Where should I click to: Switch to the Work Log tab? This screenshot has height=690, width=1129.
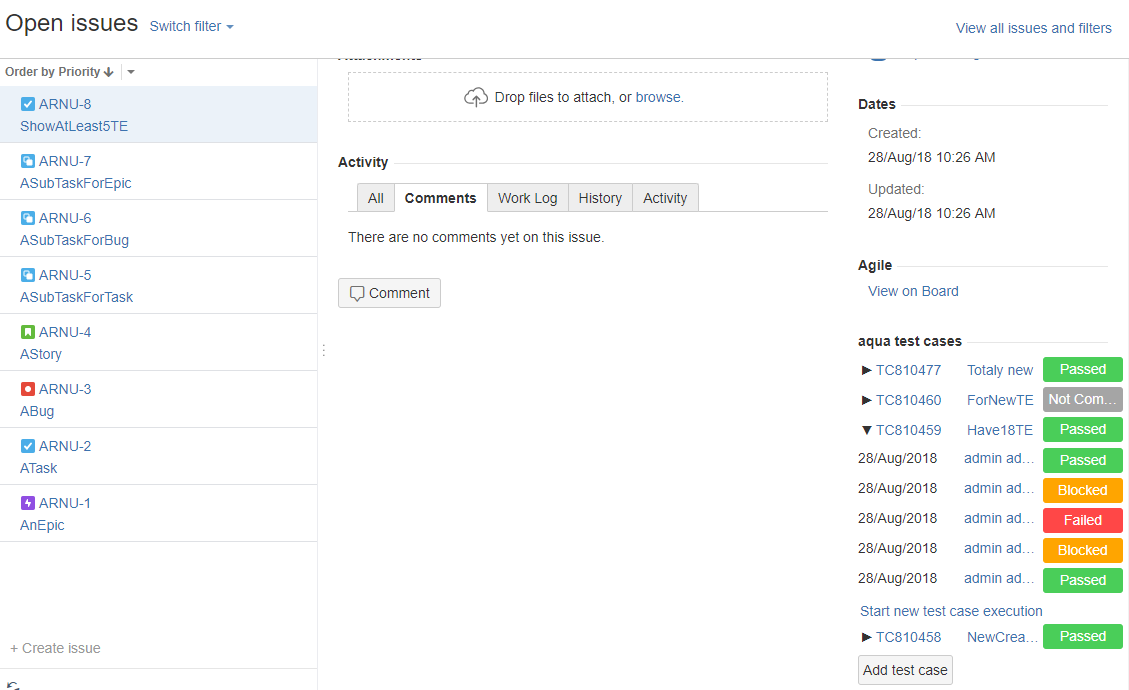(x=527, y=198)
